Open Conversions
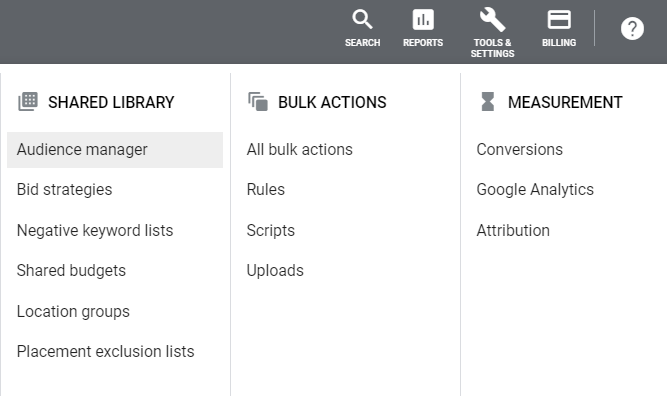Screen dimensions: 667x397 click(x=519, y=150)
